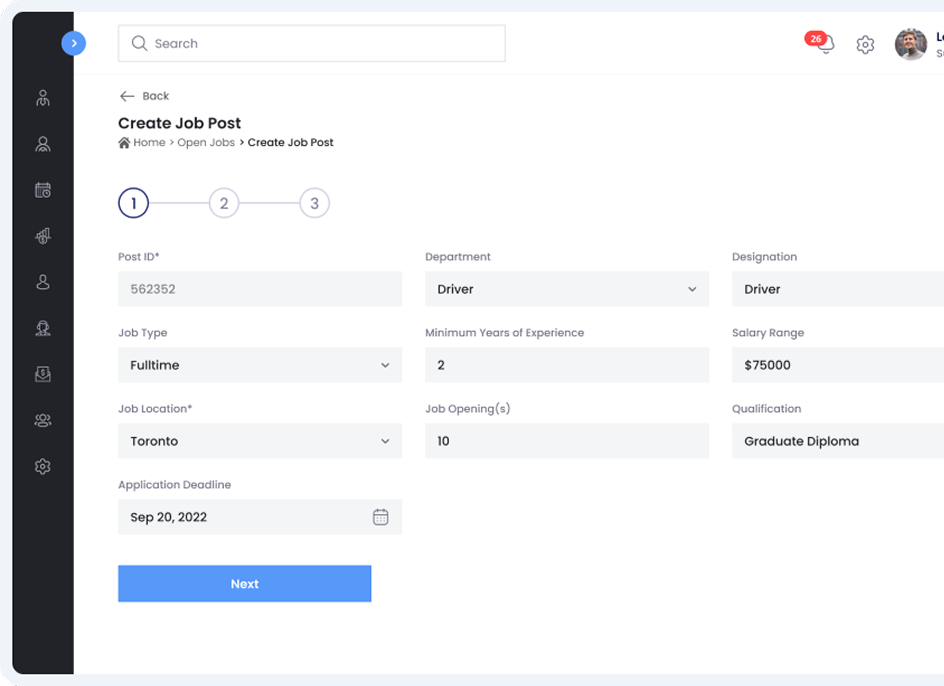Check notifications via the bell icon
The width and height of the screenshot is (944, 686).
pos(822,45)
